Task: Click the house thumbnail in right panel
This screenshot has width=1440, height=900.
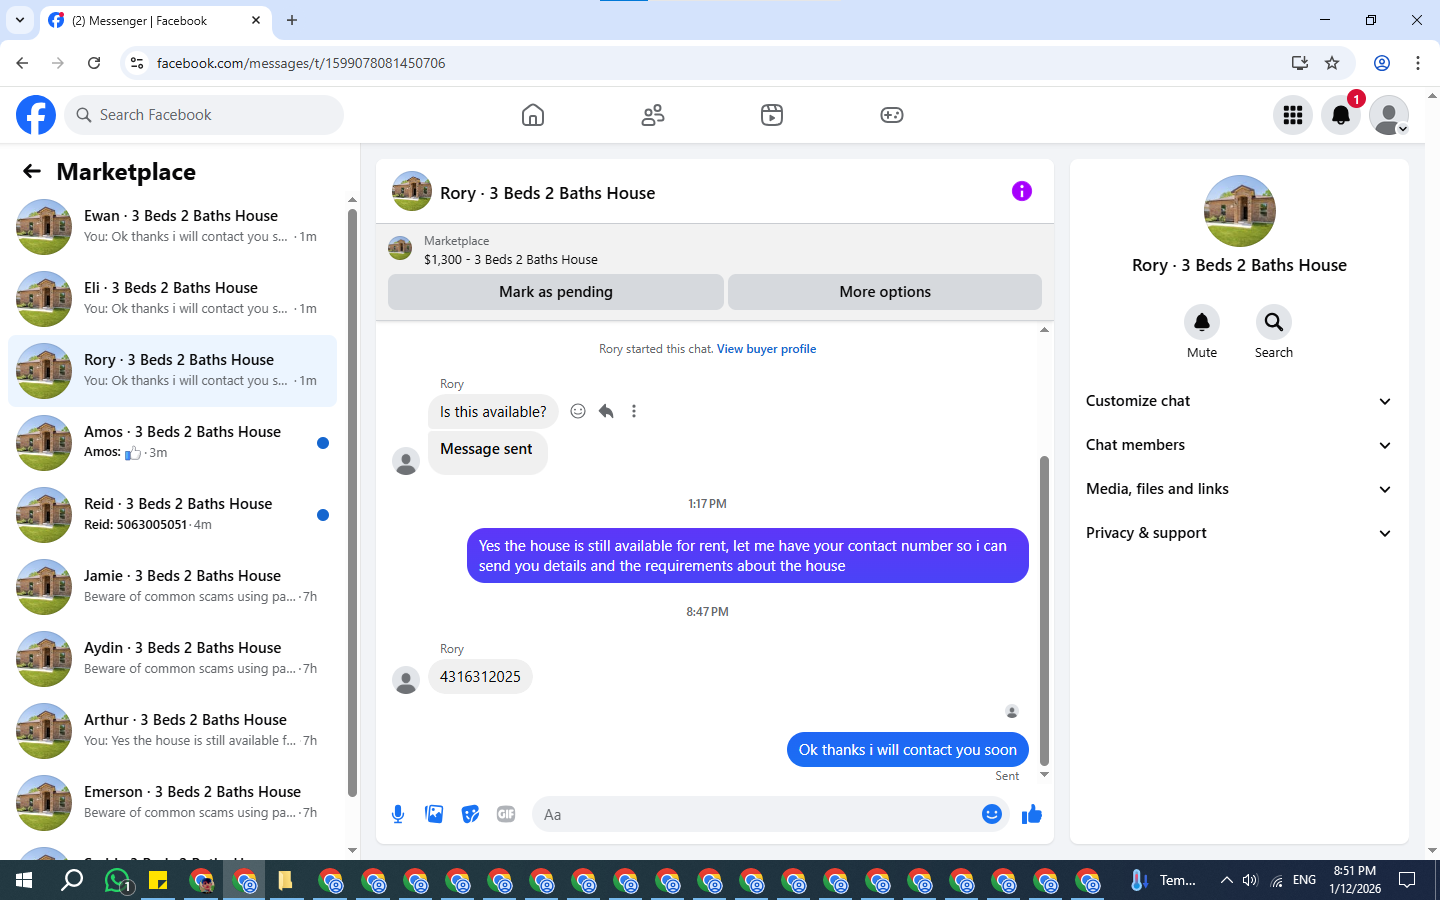Action: pyautogui.click(x=1240, y=211)
